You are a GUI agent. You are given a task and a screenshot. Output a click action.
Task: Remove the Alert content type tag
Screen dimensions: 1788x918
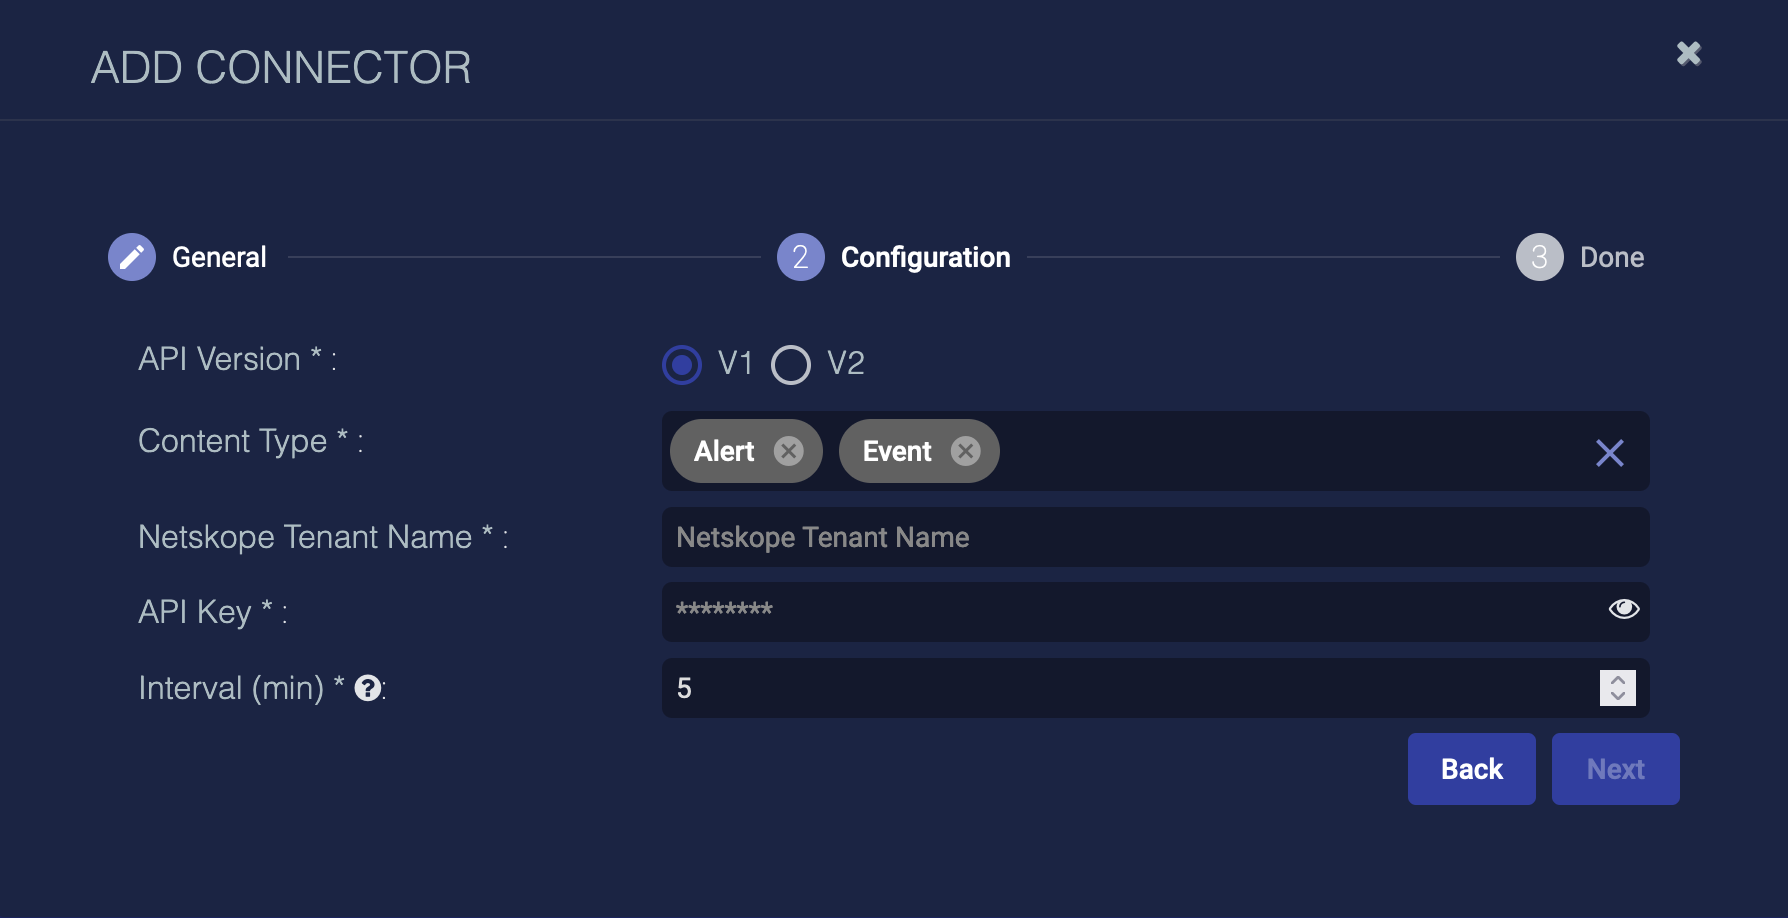pyautogui.click(x=789, y=451)
